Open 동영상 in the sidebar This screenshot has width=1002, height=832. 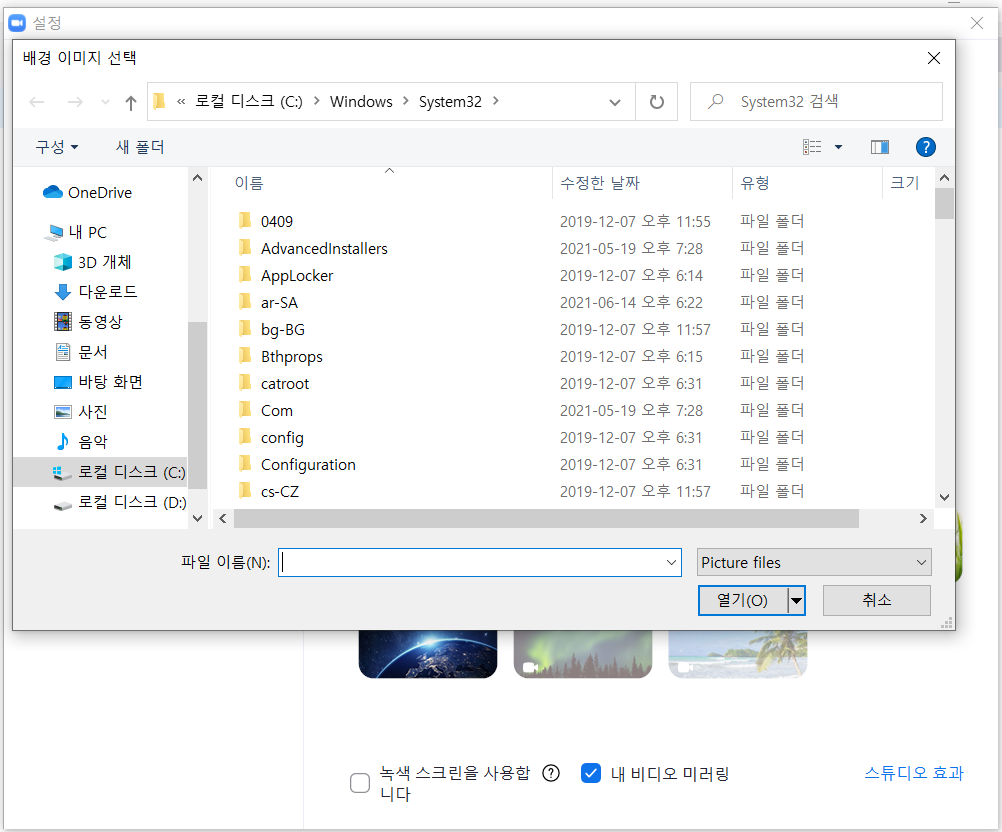(x=88, y=322)
